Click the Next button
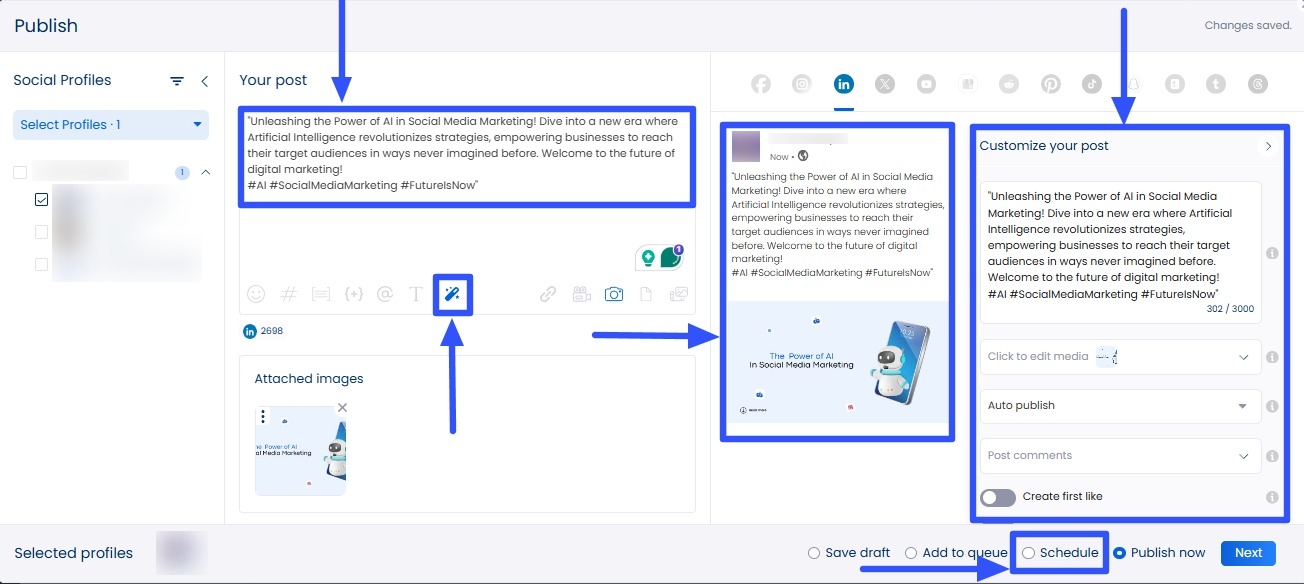The width and height of the screenshot is (1304, 584). [1247, 552]
